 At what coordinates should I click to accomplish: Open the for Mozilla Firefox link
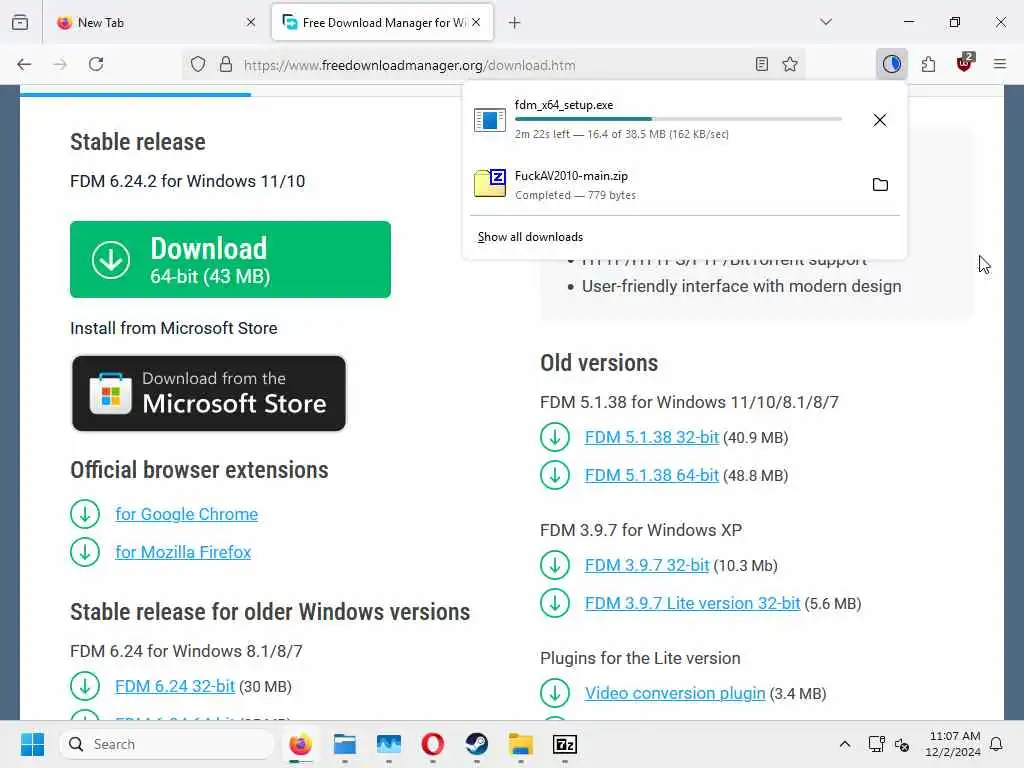tap(183, 552)
